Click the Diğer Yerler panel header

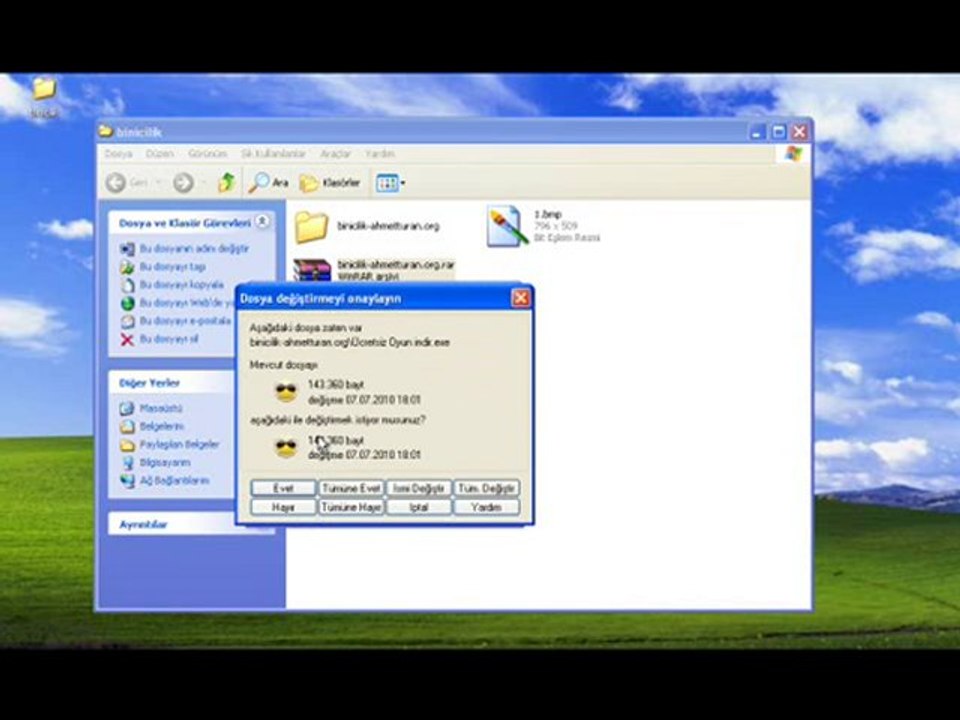(171, 383)
